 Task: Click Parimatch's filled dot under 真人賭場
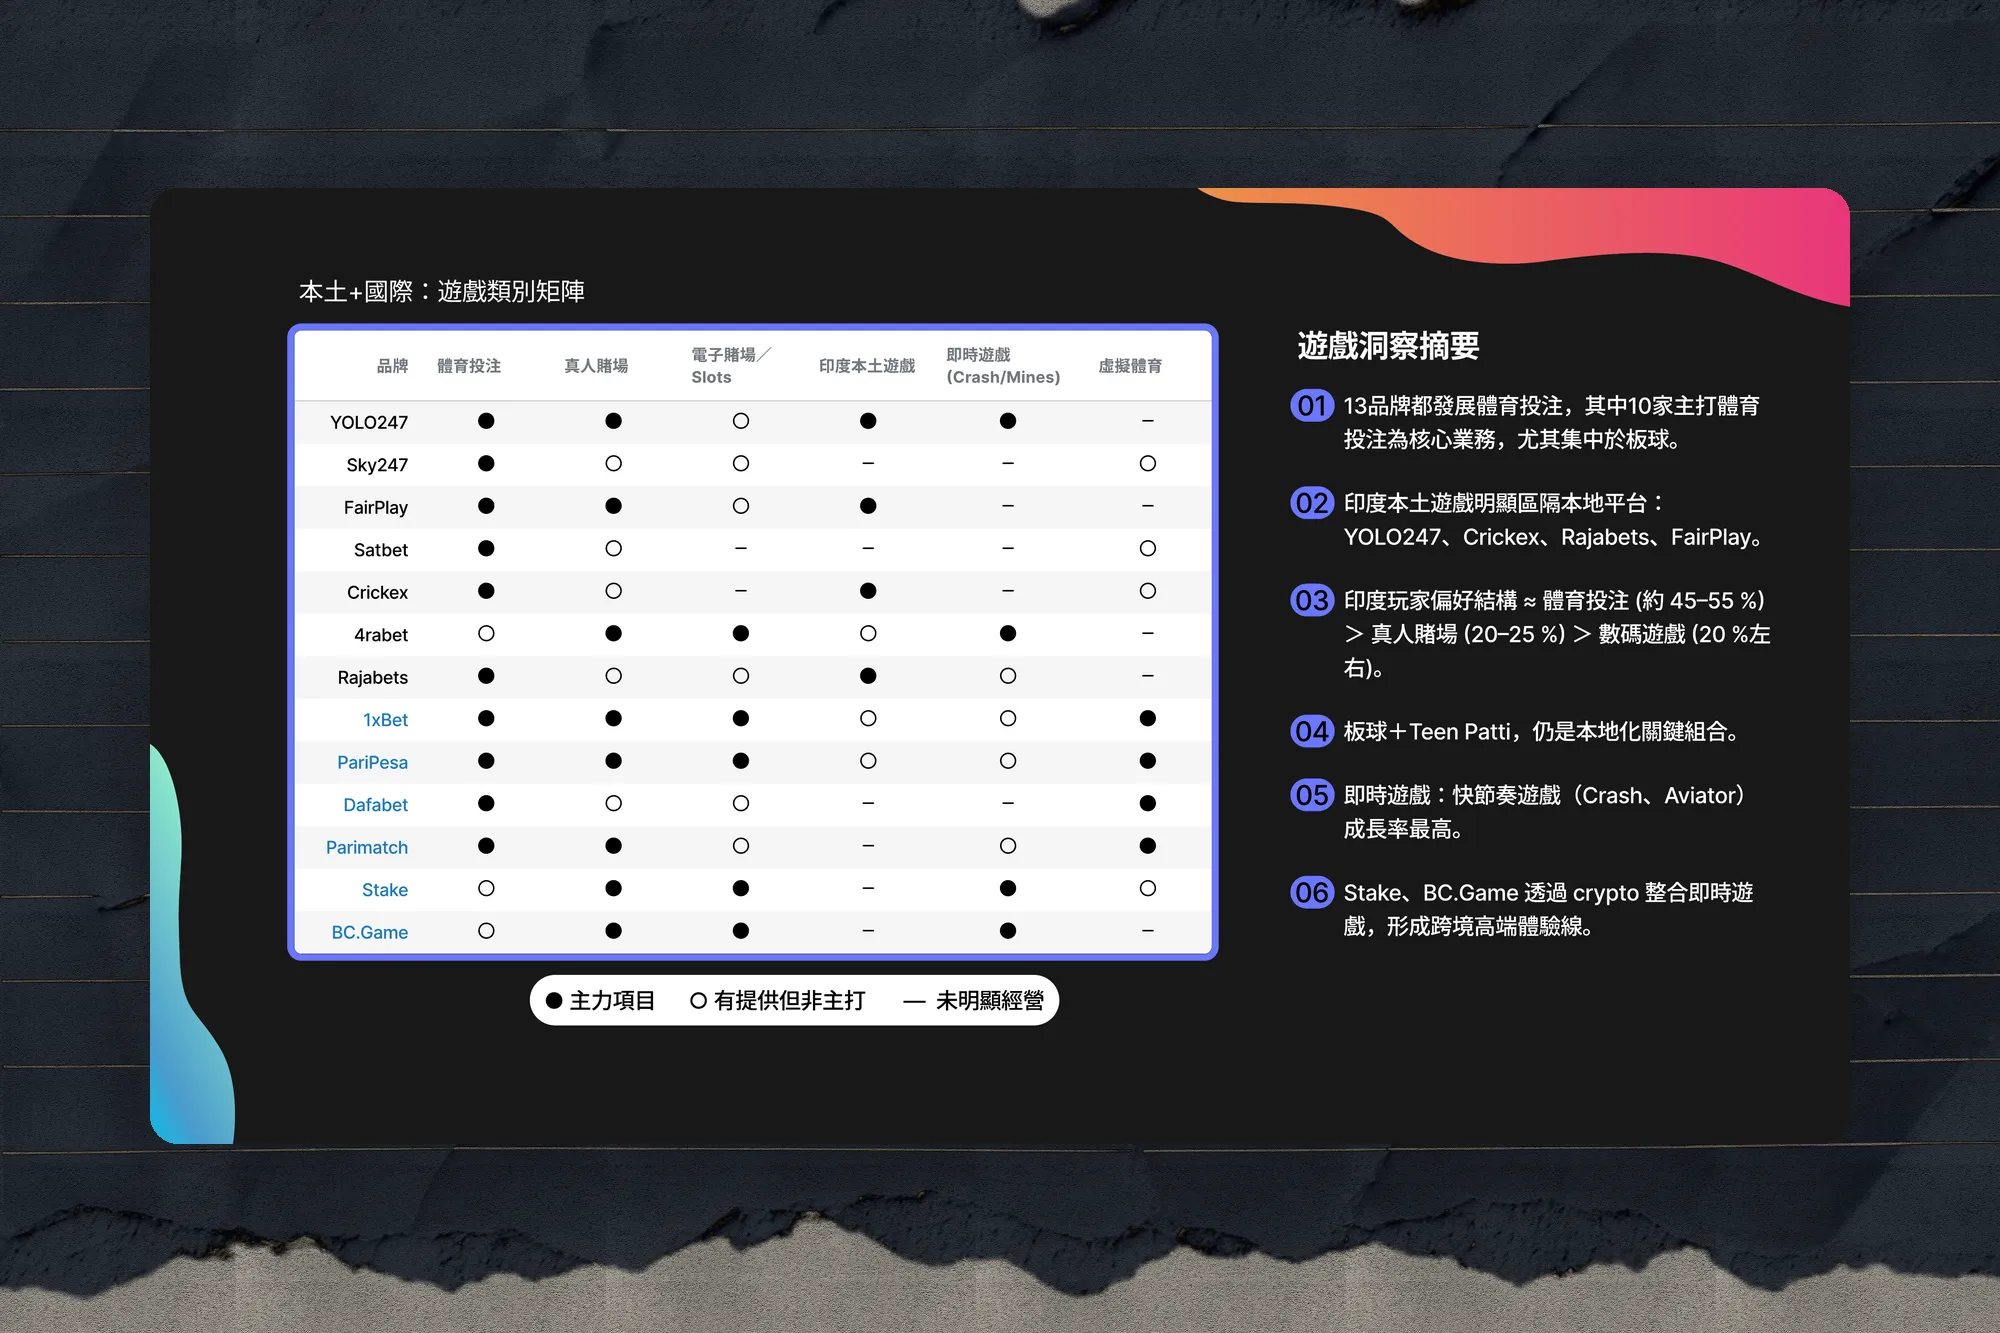coord(614,846)
